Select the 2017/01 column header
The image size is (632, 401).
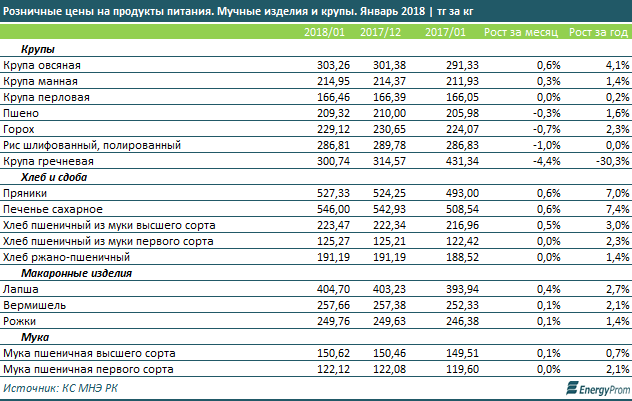[445, 32]
